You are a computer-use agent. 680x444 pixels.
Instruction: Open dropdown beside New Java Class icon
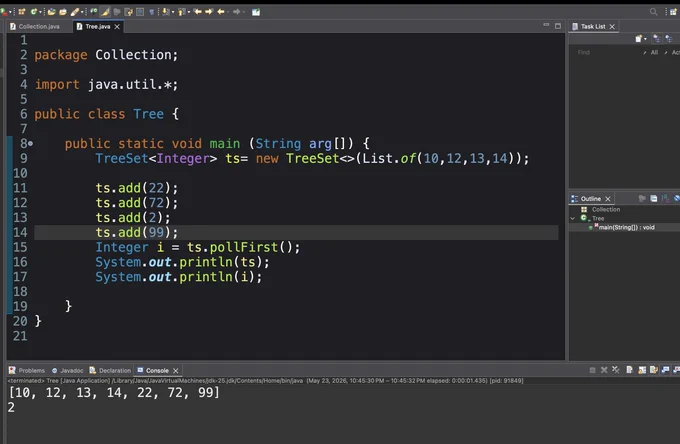[x=40, y=12]
